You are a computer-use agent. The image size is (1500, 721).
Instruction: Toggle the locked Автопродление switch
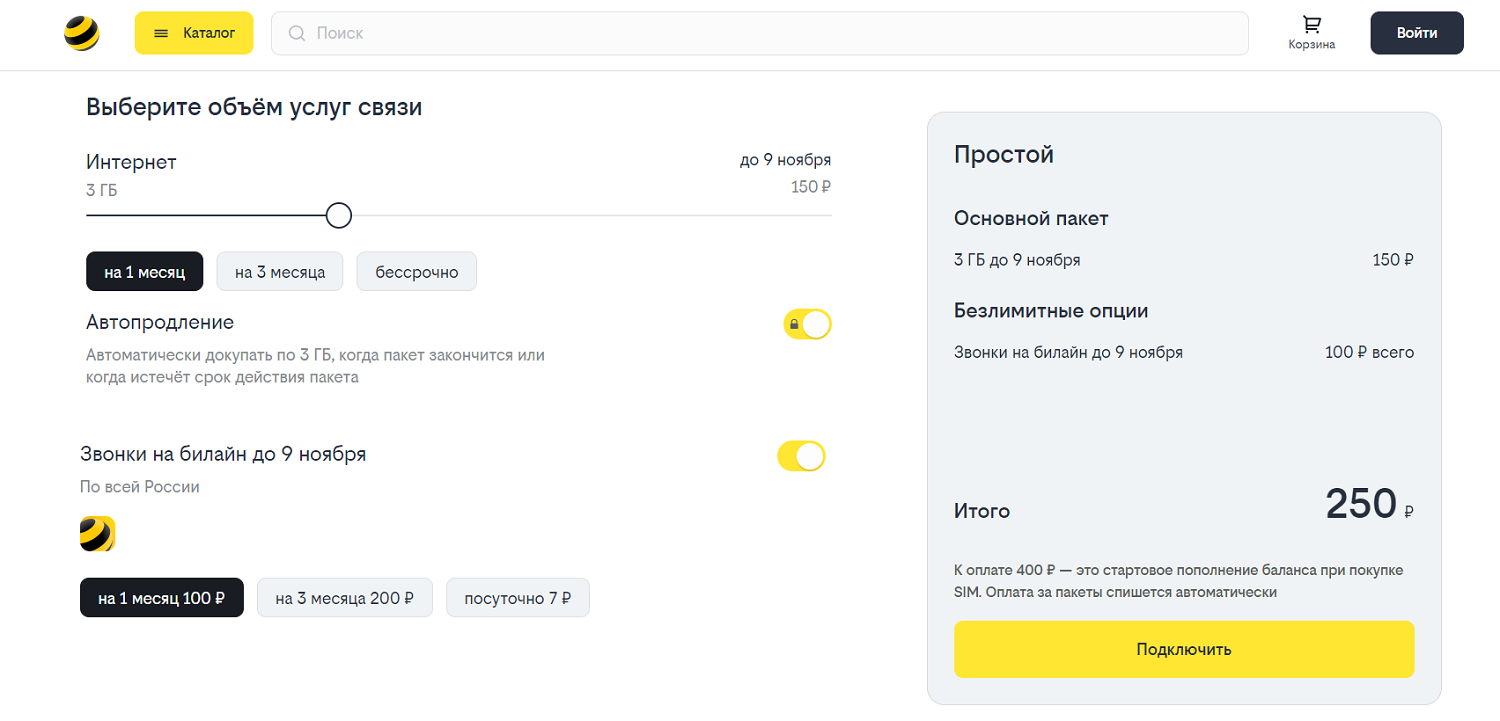pos(807,325)
